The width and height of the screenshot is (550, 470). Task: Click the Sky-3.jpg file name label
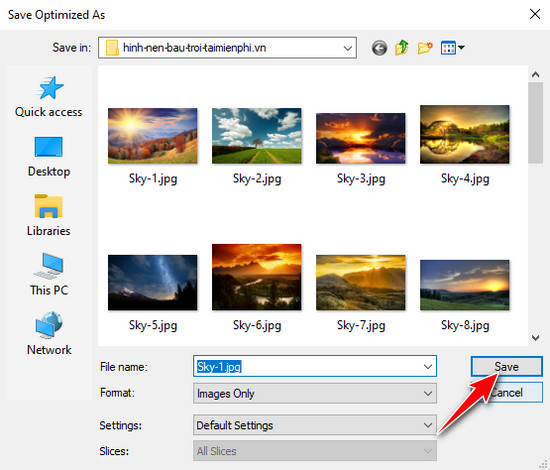[361, 179]
